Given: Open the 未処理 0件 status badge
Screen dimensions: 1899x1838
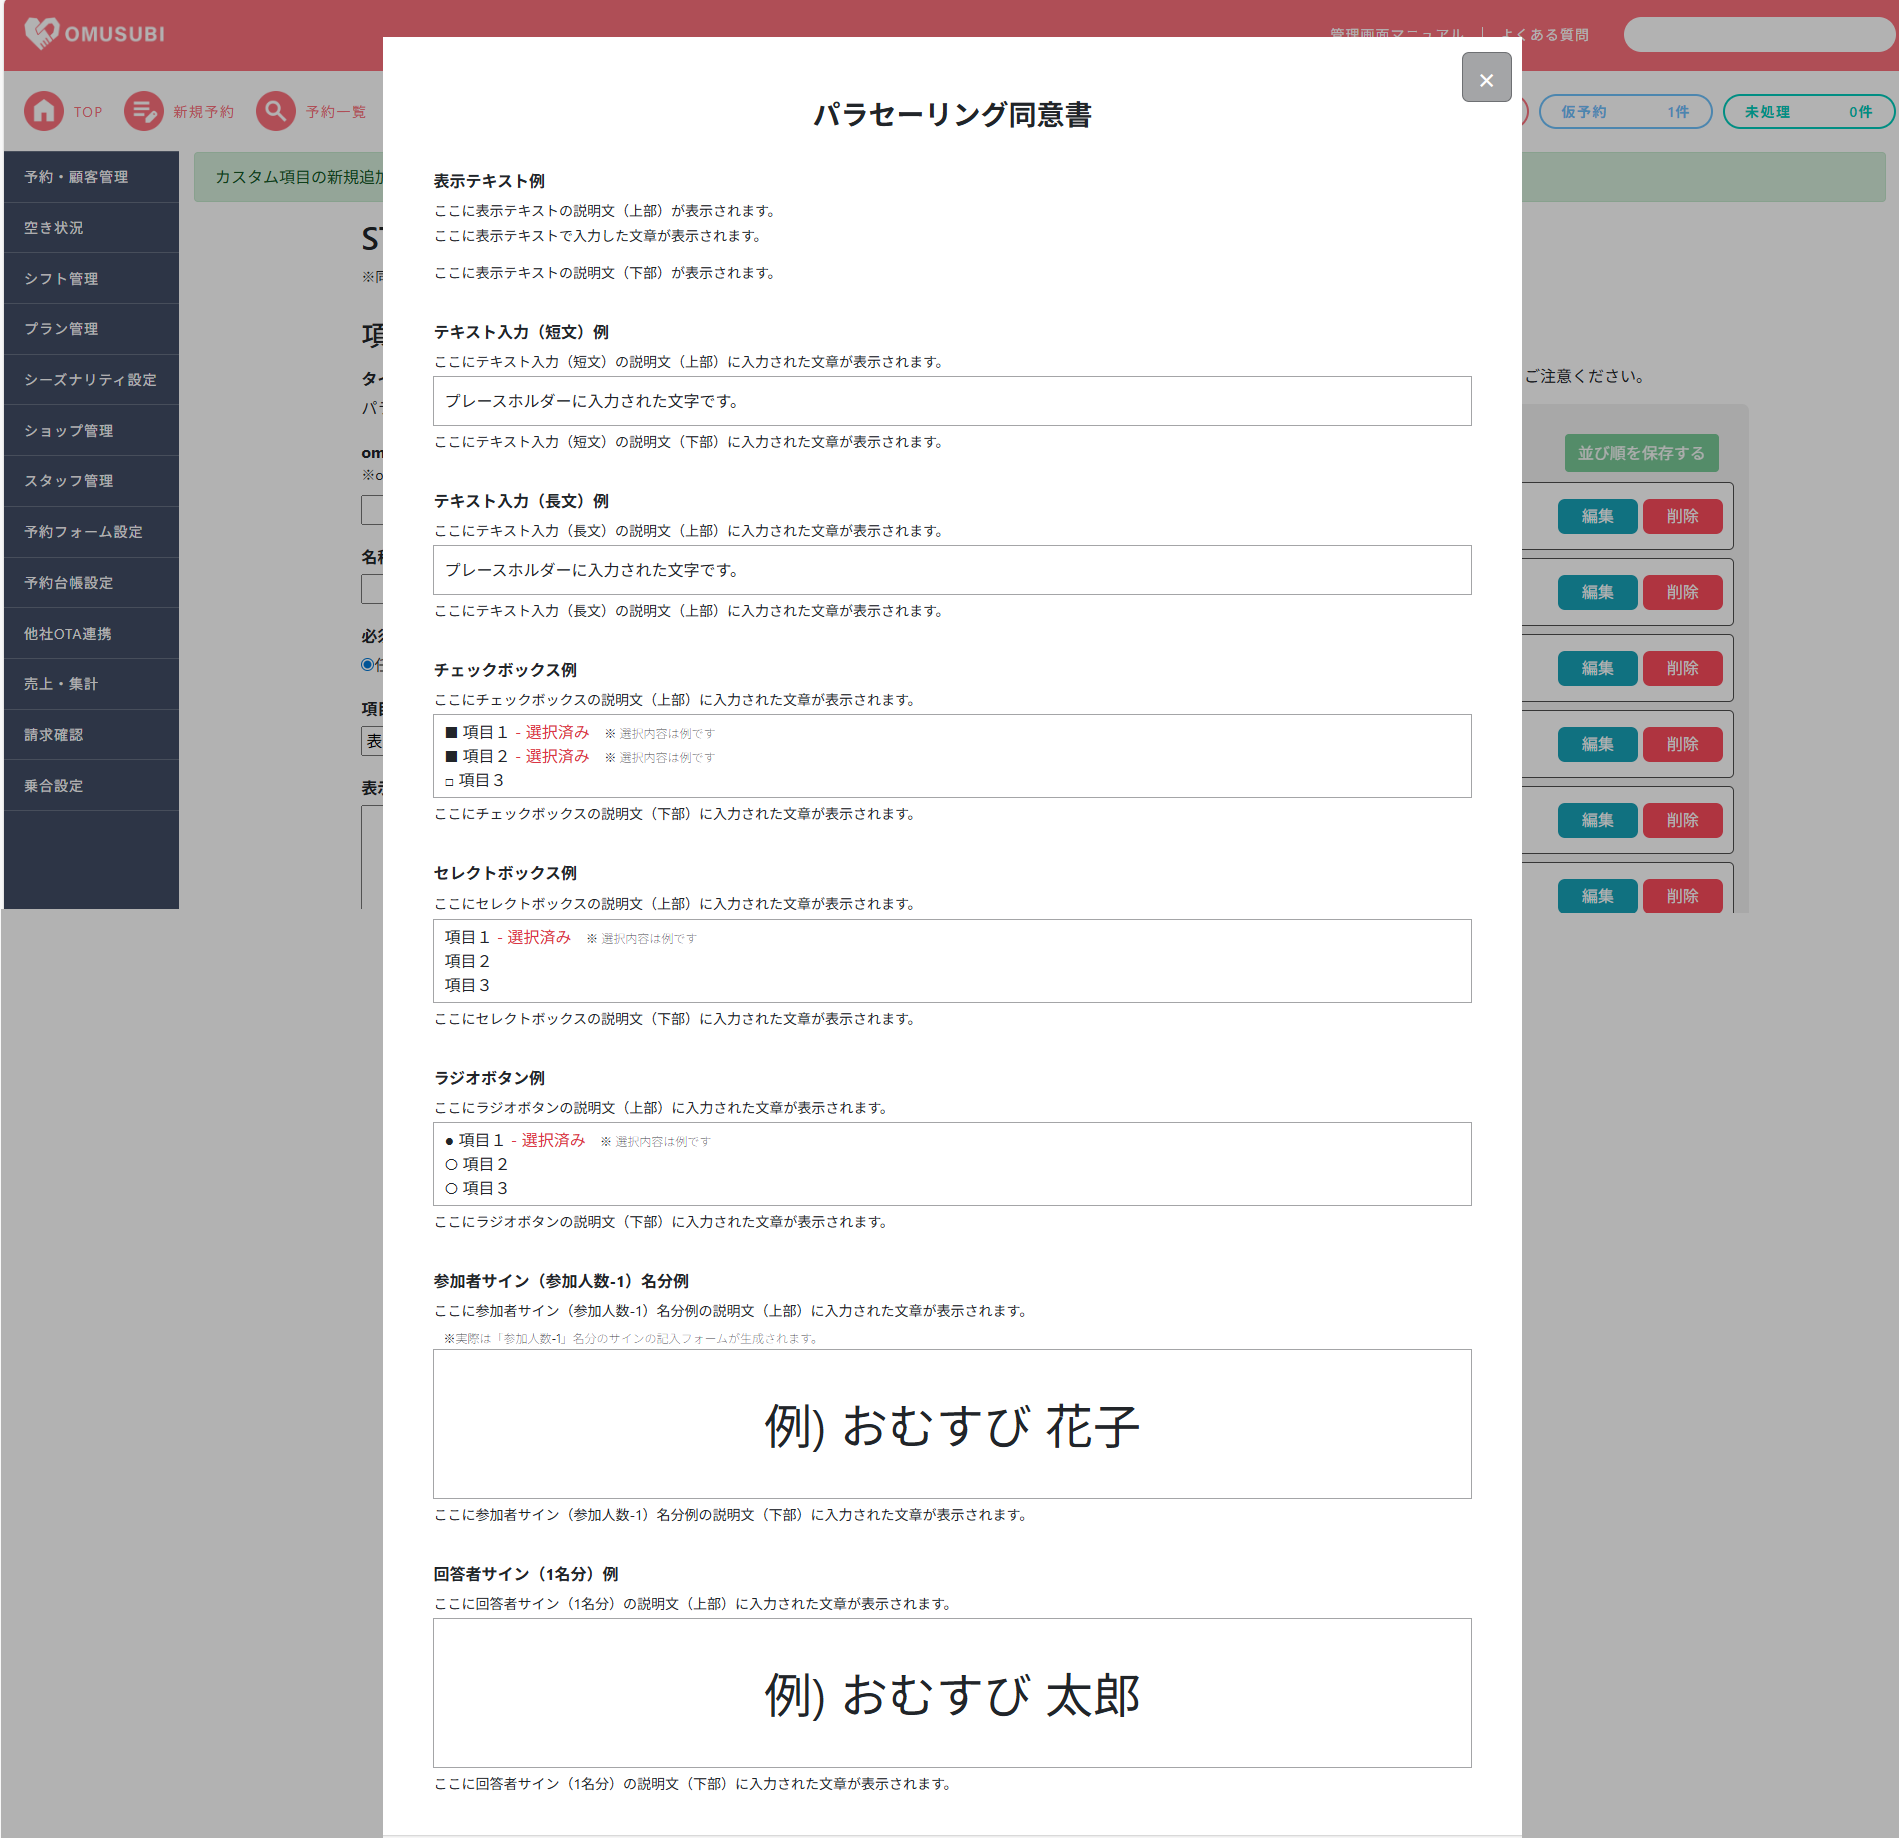Looking at the screenshot, I should (1807, 112).
